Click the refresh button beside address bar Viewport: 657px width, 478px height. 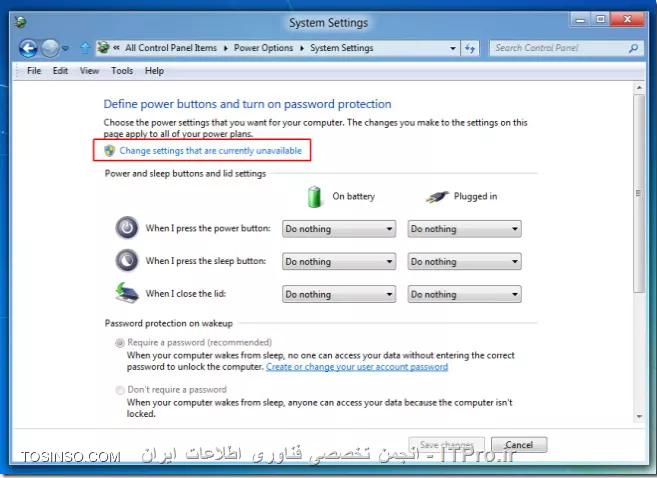pos(470,49)
